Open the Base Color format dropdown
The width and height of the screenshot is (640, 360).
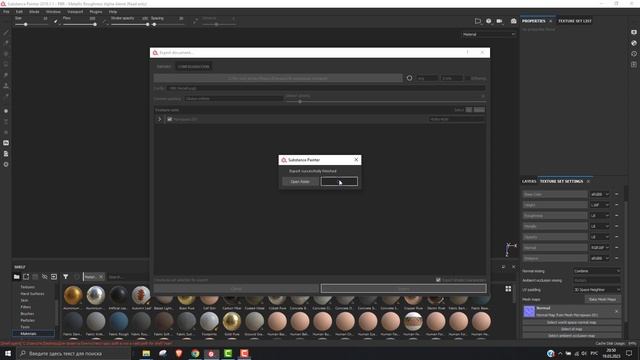tap(600, 194)
